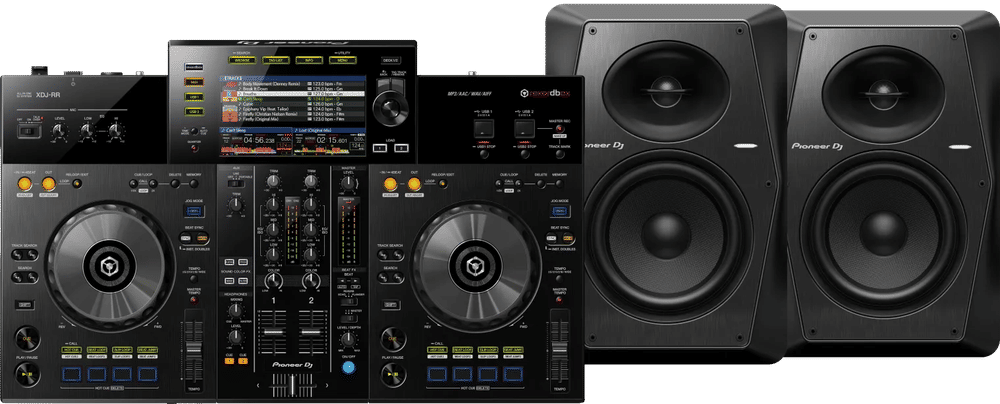Hit the left deck PLAY/PAUSE button
Image resolution: width=1000 pixels, height=404 pixels.
point(27,375)
